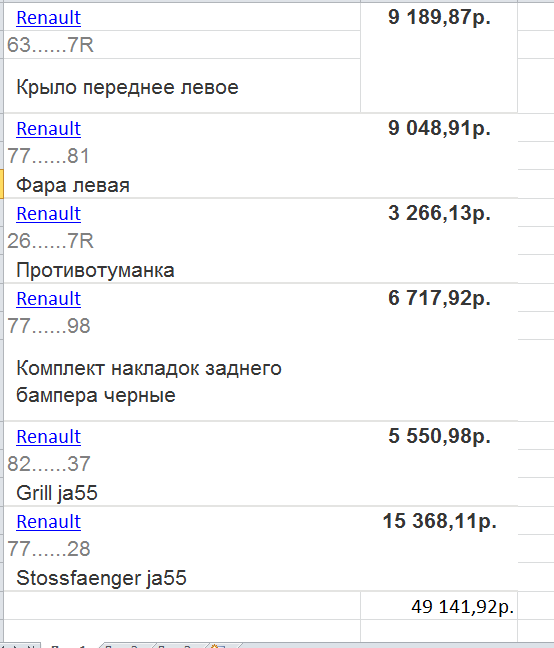The image size is (554, 648).
Task: Select the cell 'Grill ja55'
Action: pos(182,492)
